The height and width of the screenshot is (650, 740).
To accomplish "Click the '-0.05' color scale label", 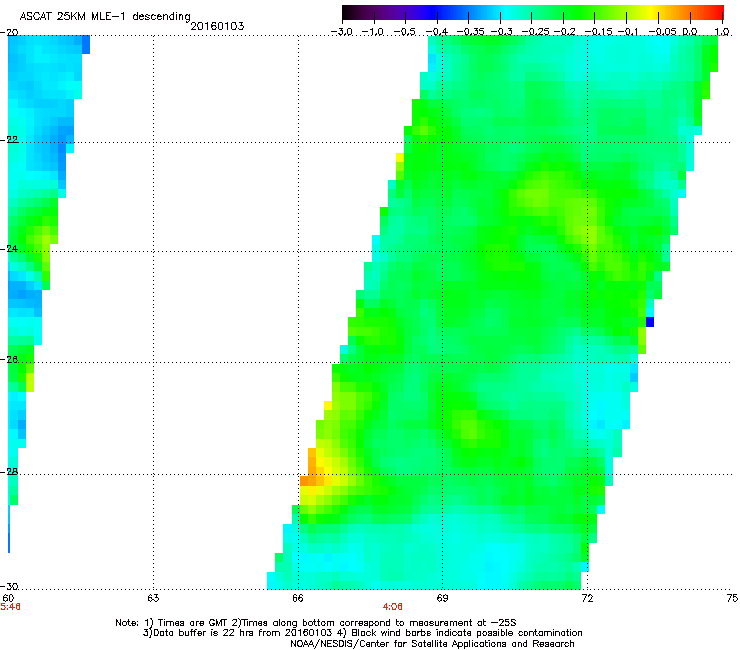I will click(663, 32).
